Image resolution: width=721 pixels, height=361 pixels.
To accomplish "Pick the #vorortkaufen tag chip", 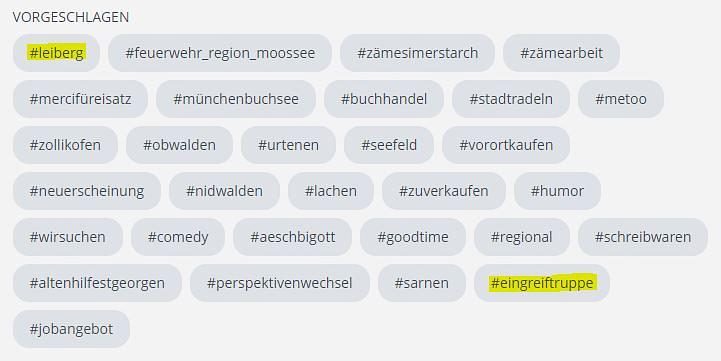I will tap(506, 145).
